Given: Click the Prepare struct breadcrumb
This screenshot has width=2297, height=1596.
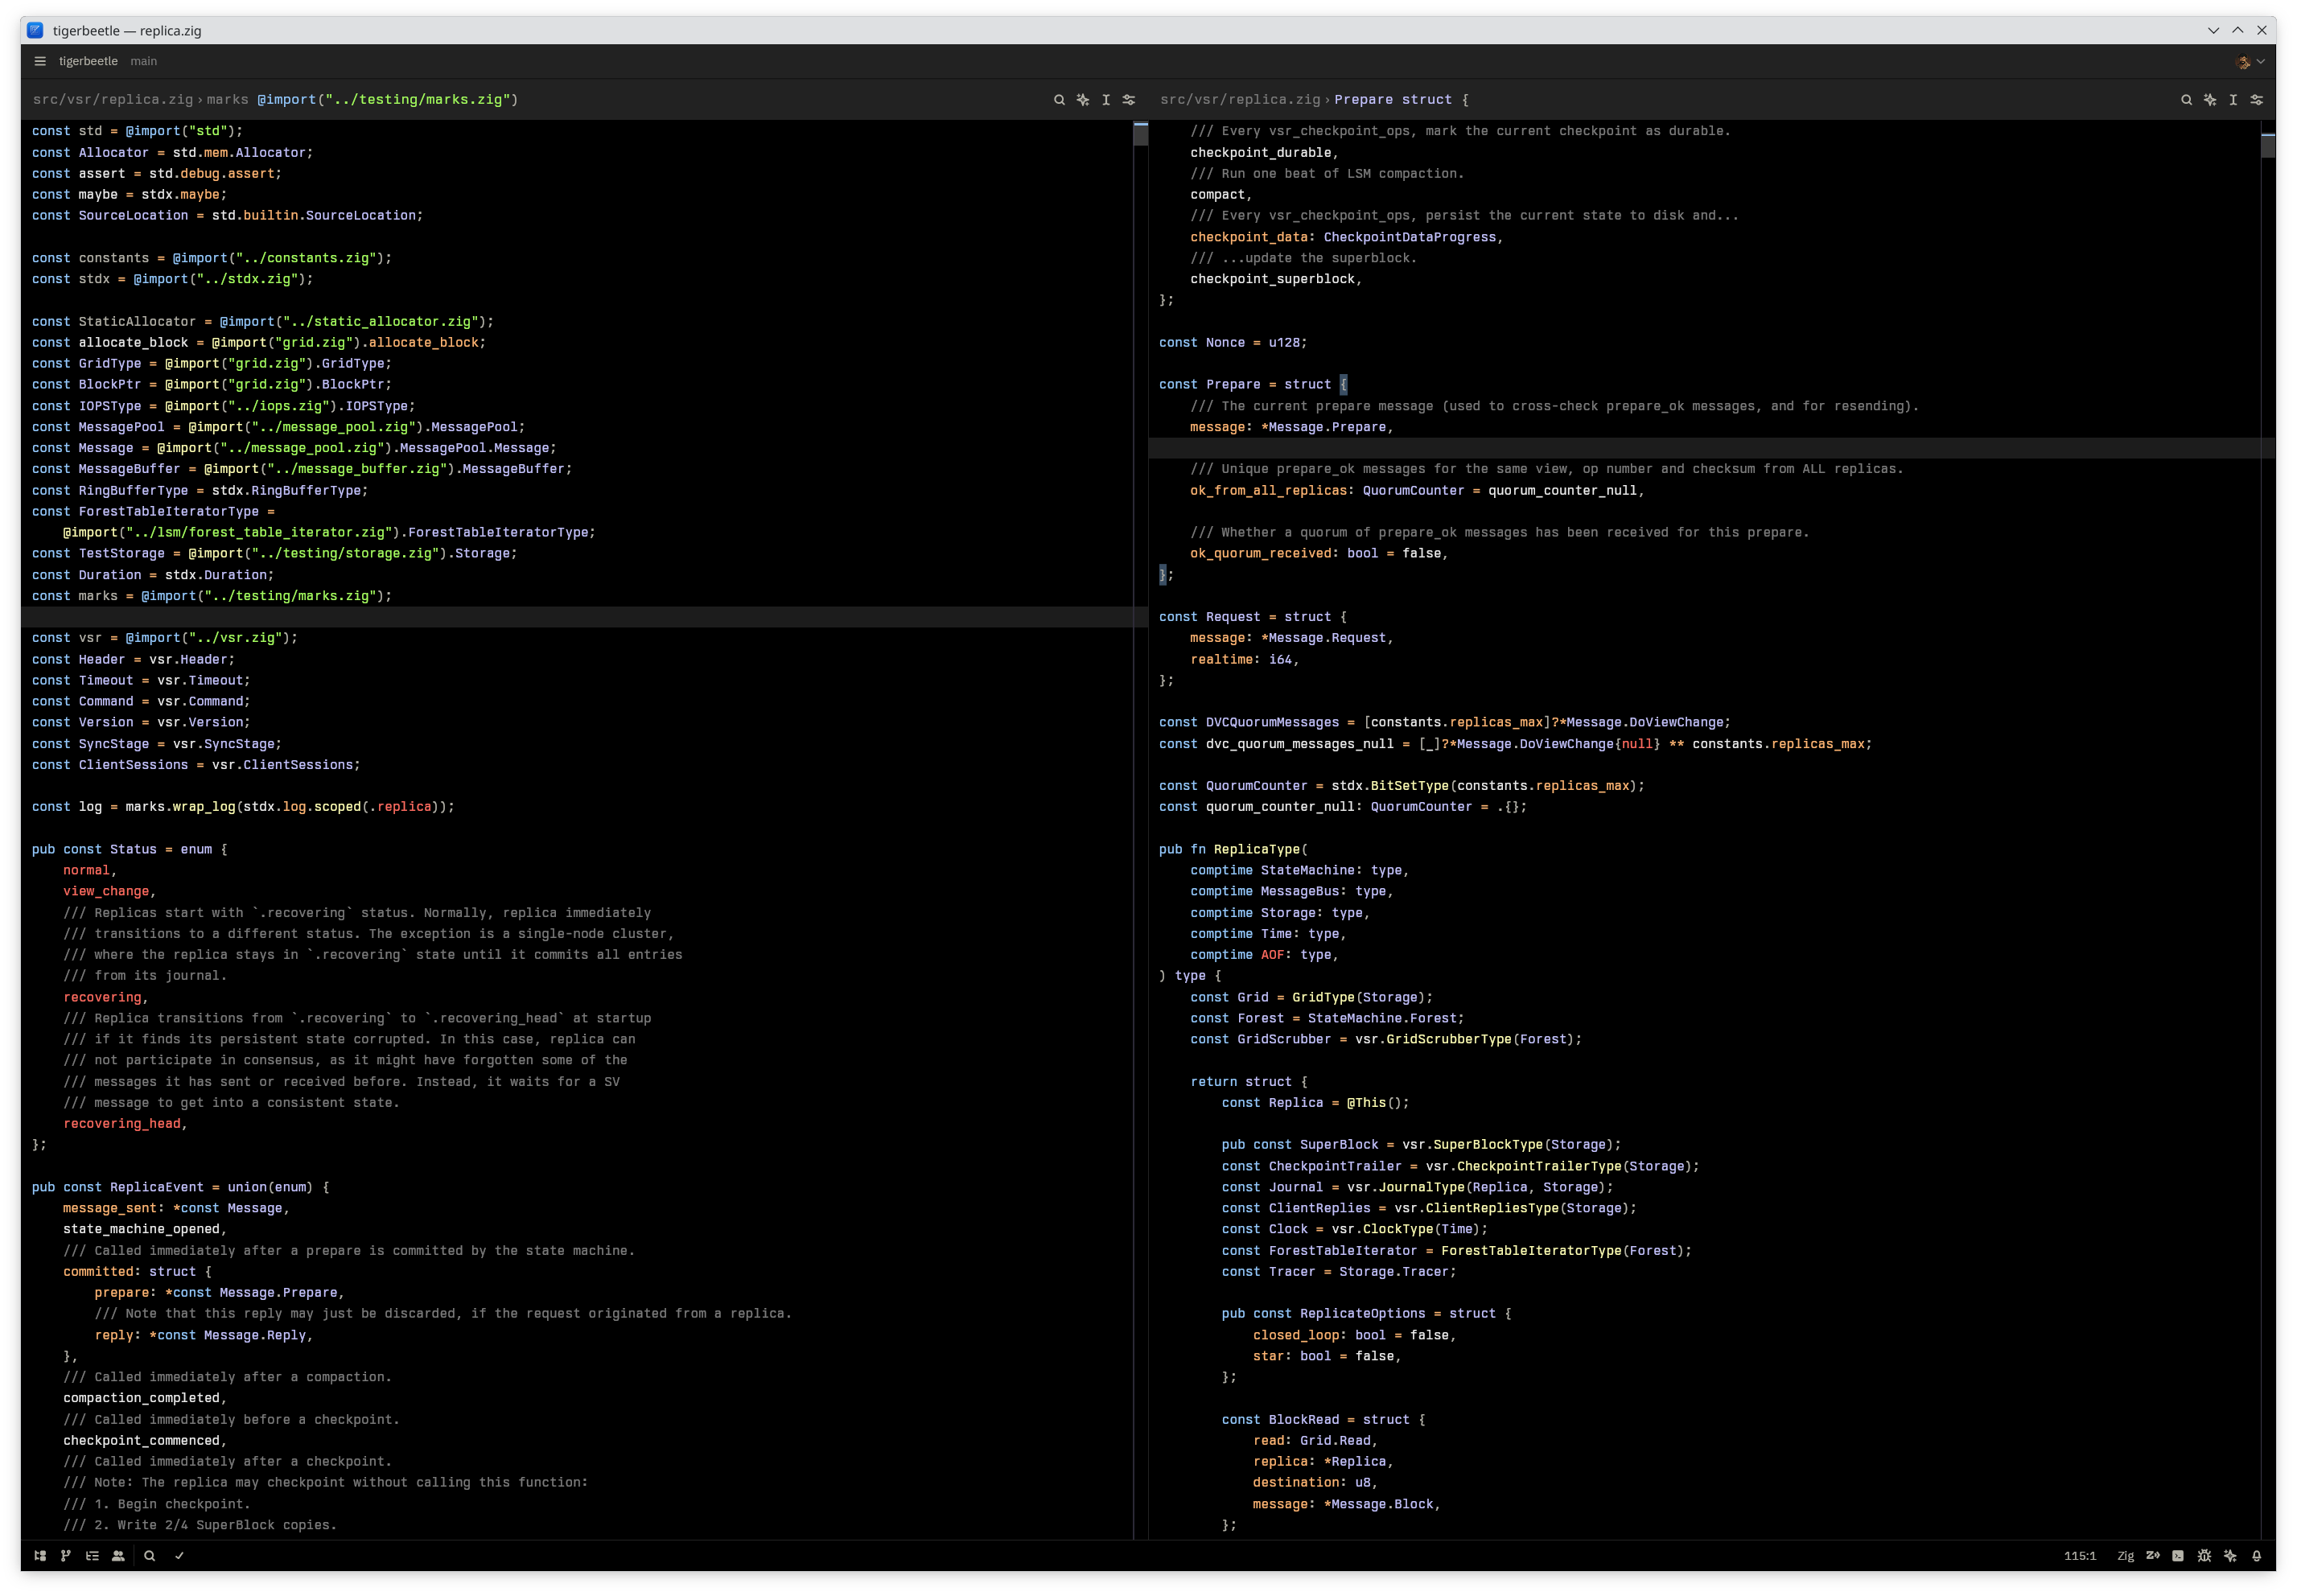Looking at the screenshot, I should [x=1401, y=100].
